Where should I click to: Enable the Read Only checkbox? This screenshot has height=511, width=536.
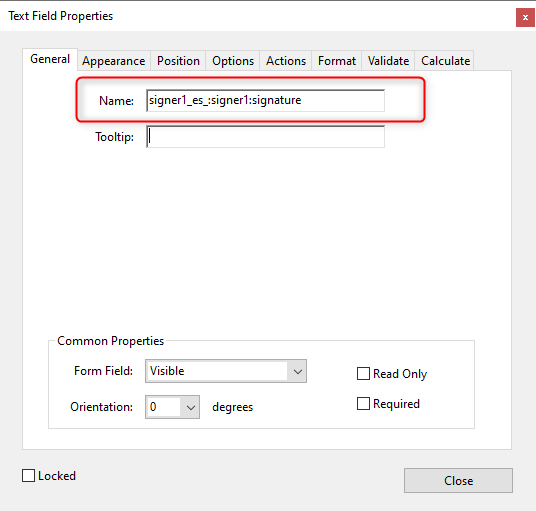363,374
